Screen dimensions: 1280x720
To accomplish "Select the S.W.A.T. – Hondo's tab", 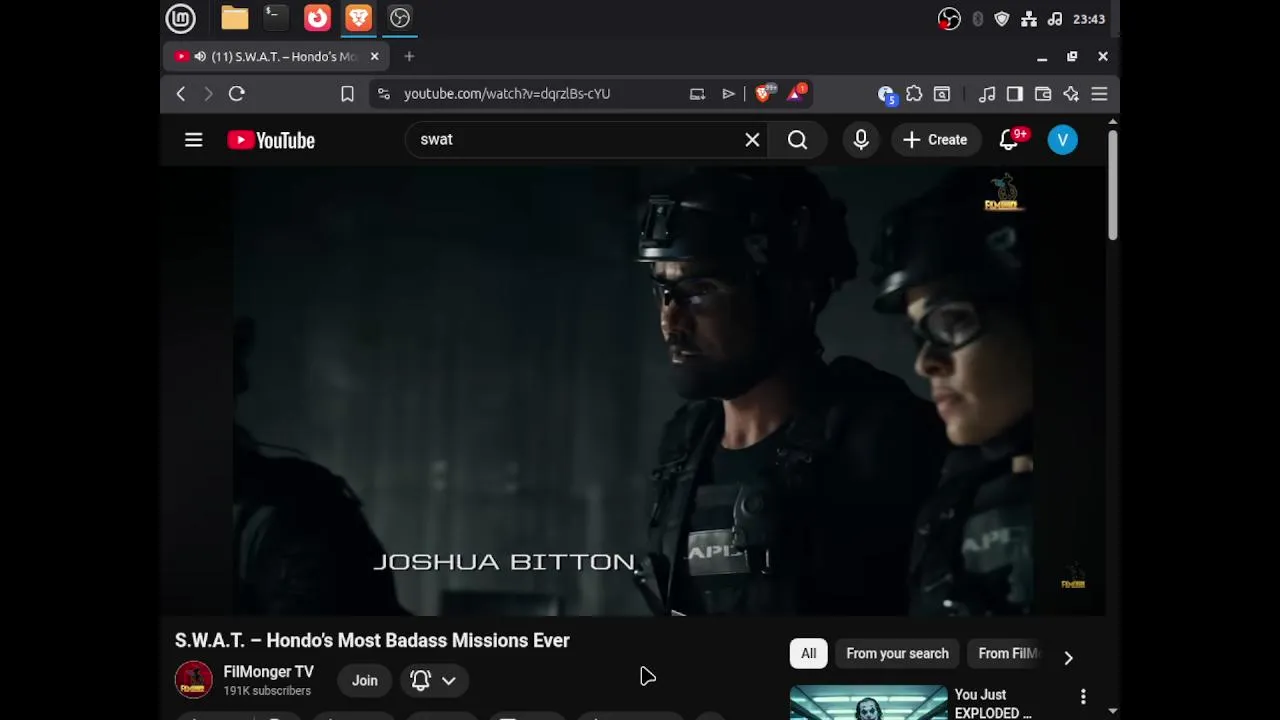I will 276,57.
